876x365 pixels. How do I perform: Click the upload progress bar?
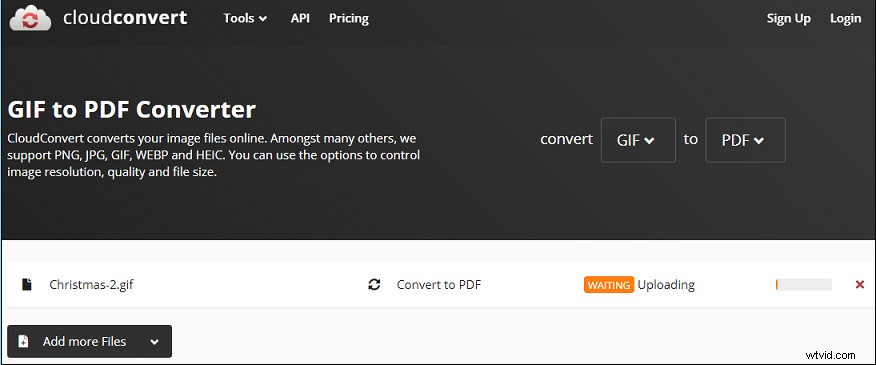tap(803, 285)
